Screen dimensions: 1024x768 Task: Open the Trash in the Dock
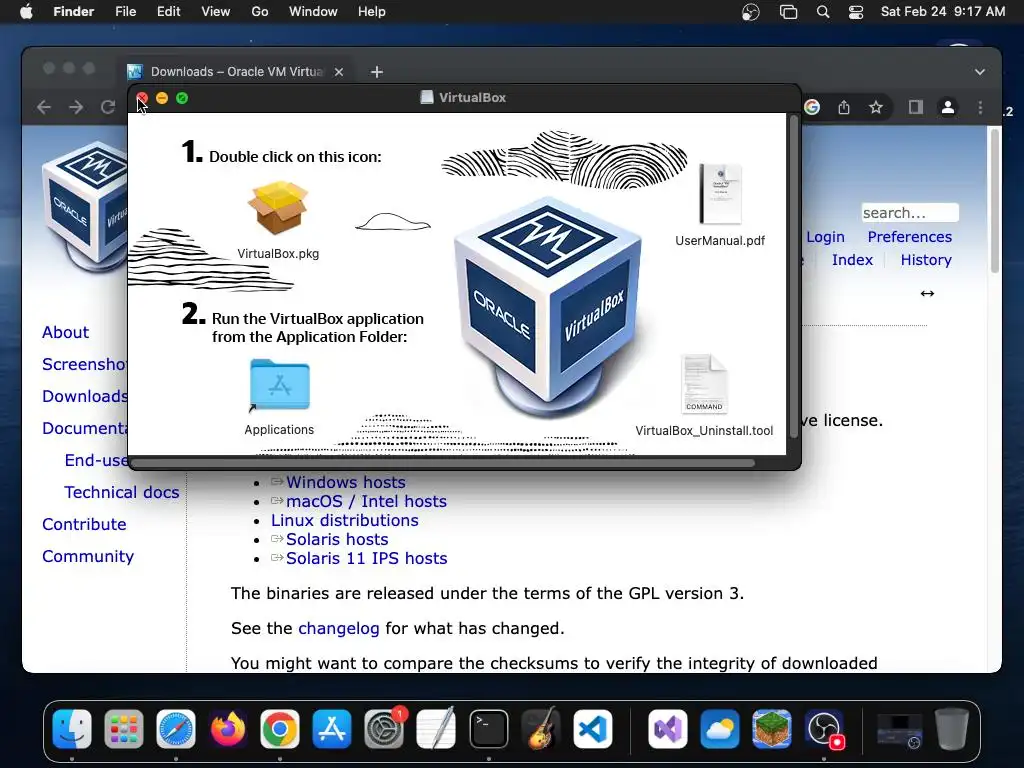[952, 728]
